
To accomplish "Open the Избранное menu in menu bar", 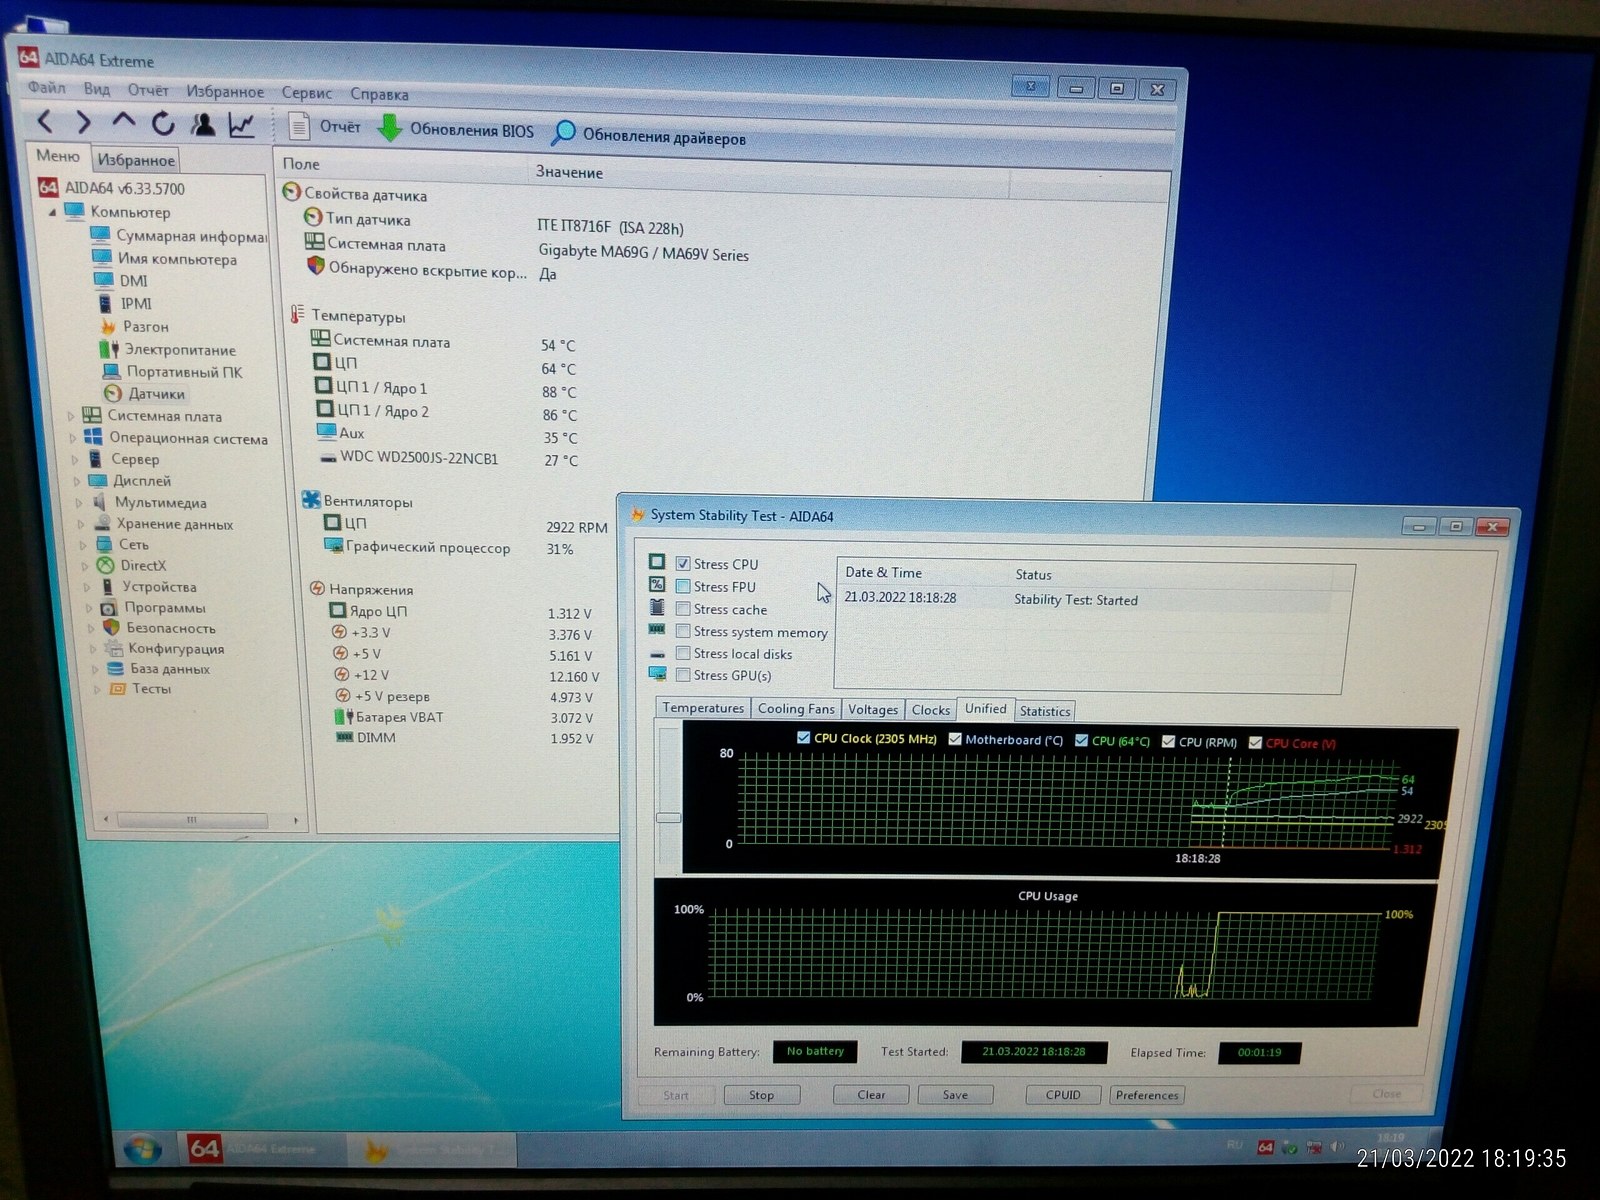I will (x=225, y=92).
